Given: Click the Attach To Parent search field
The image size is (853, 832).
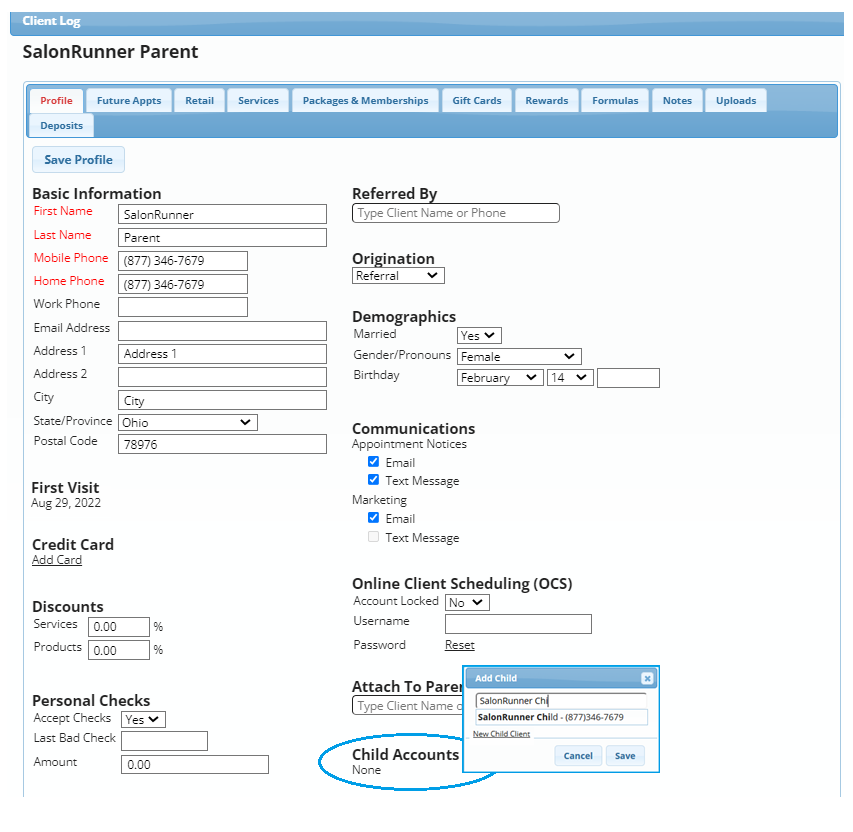Looking at the screenshot, I should click(x=407, y=706).
